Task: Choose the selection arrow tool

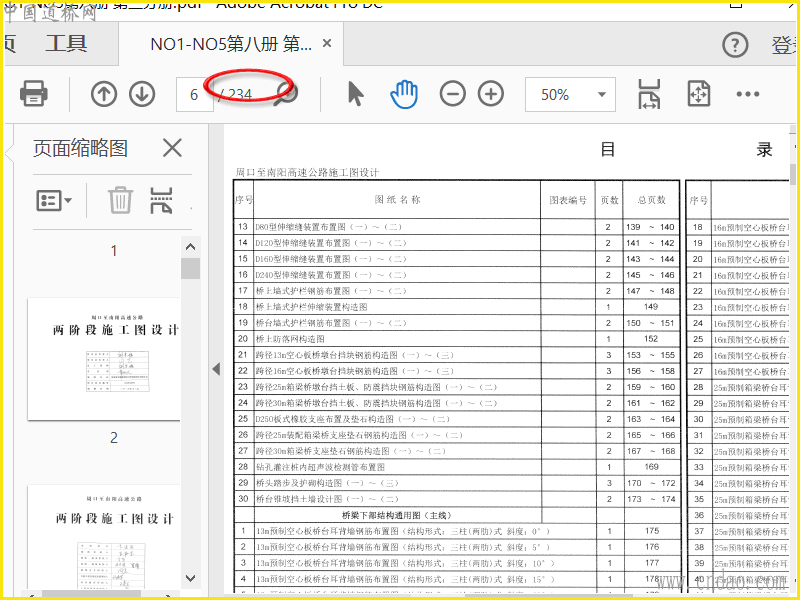Action: [x=355, y=94]
